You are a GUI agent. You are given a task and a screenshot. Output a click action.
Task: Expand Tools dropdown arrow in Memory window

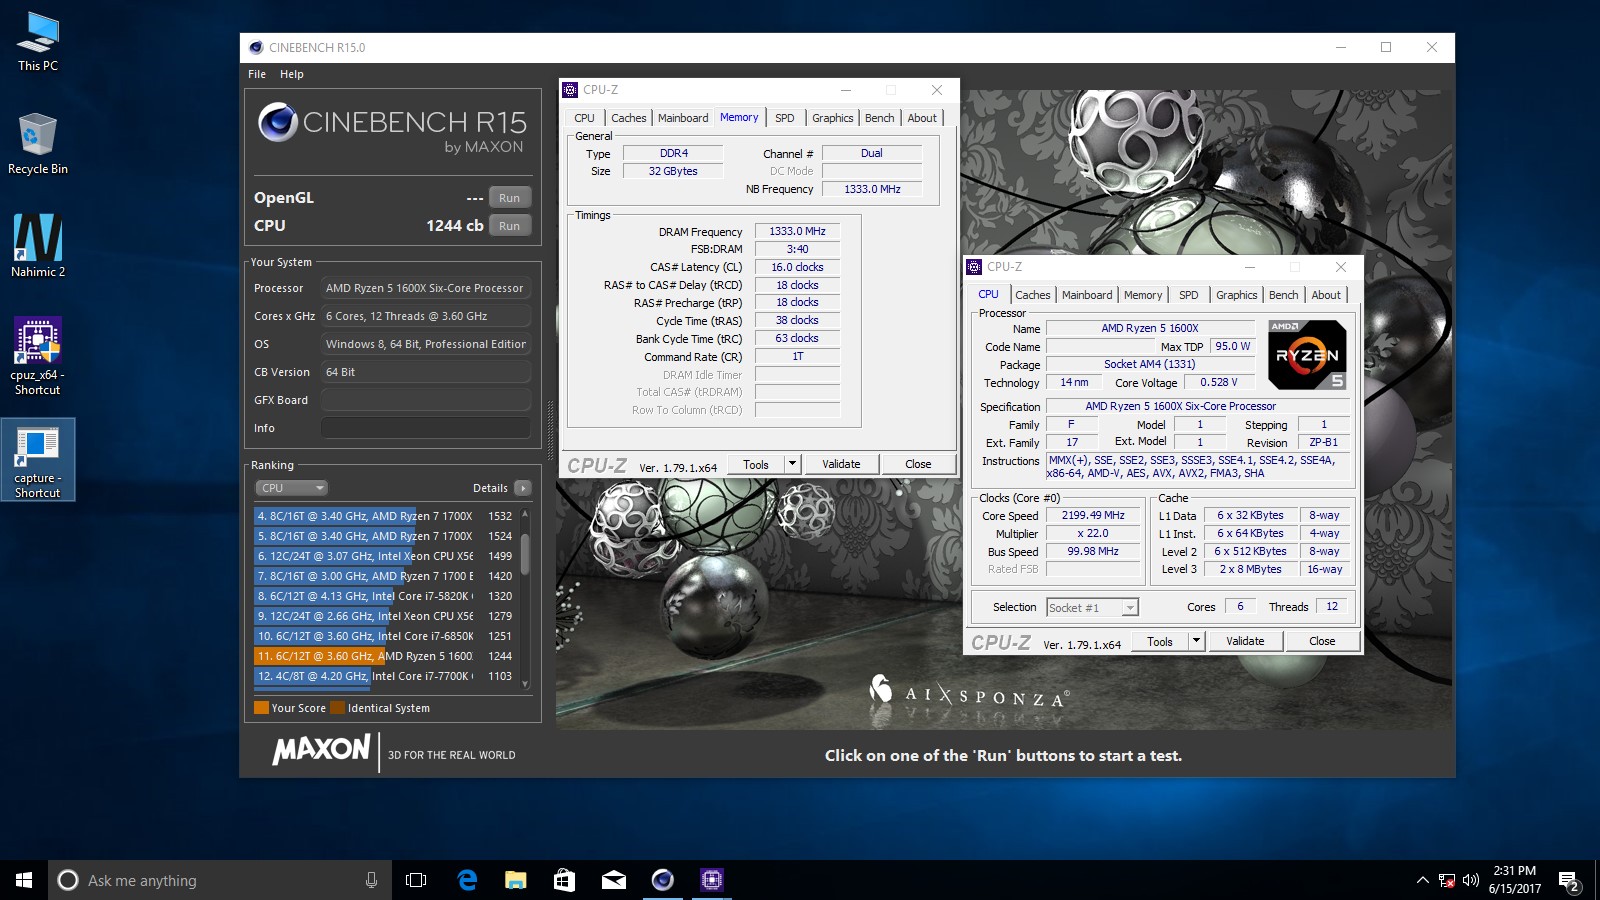(x=792, y=464)
